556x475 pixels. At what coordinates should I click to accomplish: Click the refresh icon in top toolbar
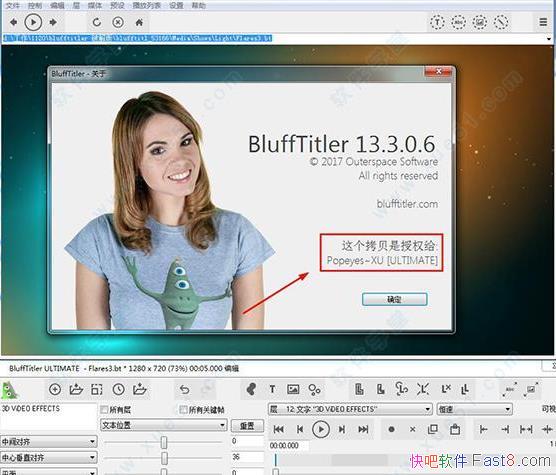point(96,22)
